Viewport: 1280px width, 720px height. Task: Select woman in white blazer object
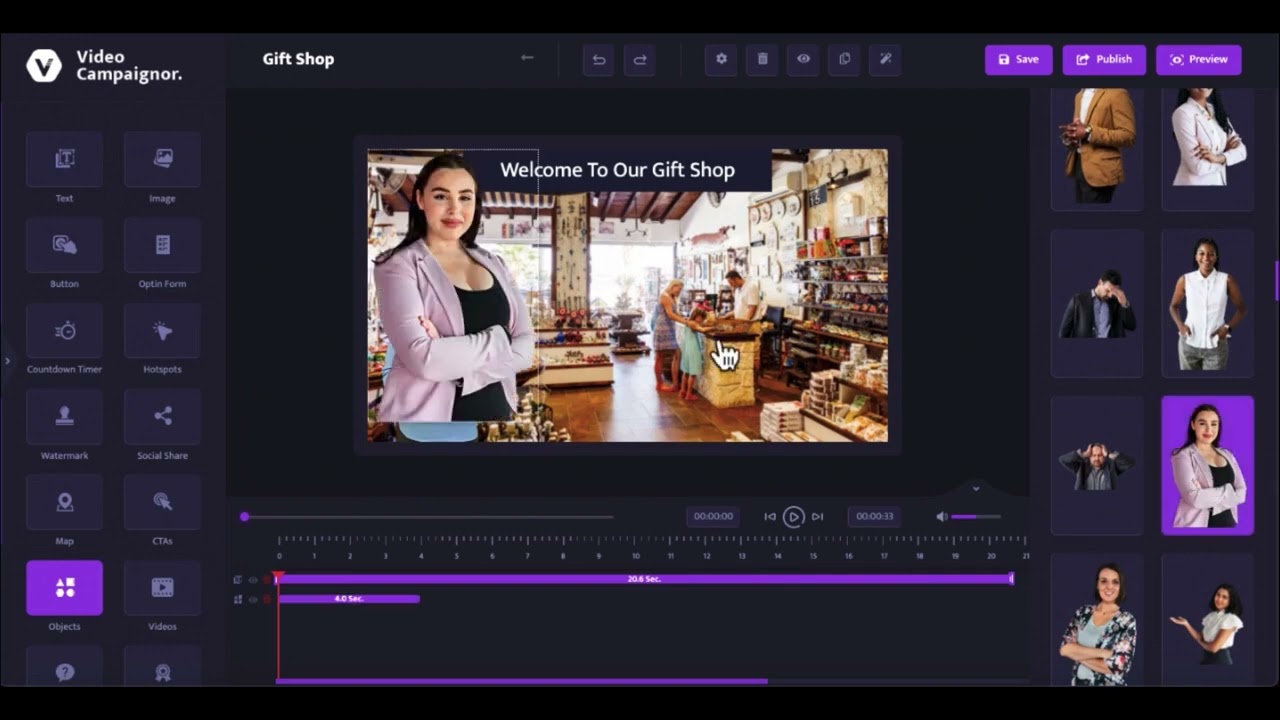pos(1207,148)
